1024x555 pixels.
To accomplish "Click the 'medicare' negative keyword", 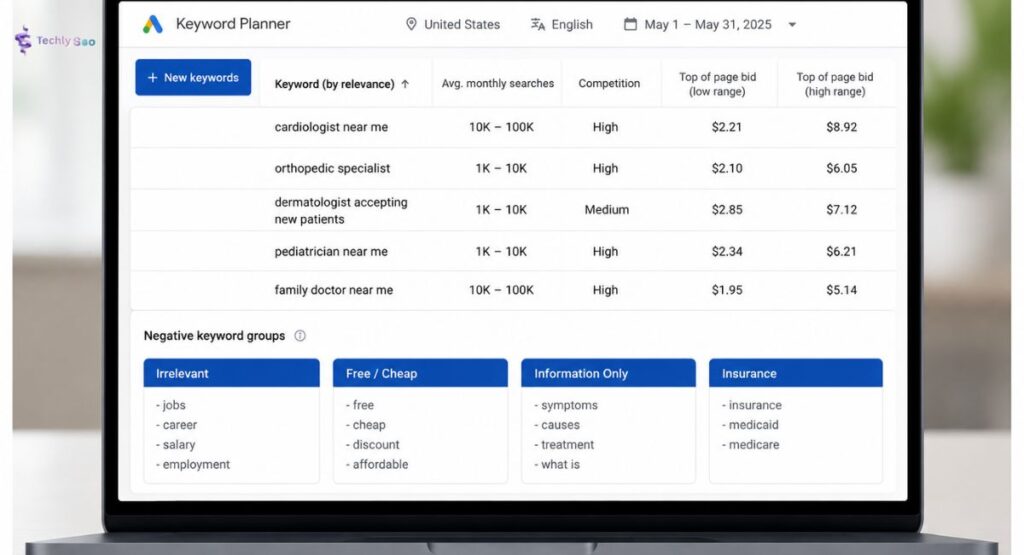I will pyautogui.click(x=754, y=445).
